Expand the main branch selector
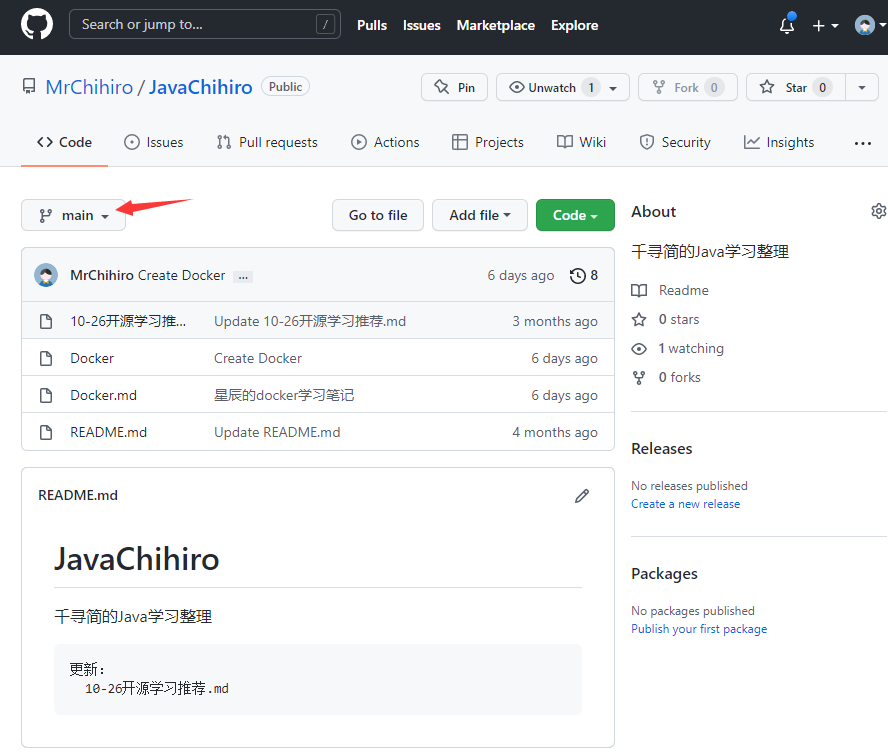This screenshot has width=888, height=753. coord(74,215)
